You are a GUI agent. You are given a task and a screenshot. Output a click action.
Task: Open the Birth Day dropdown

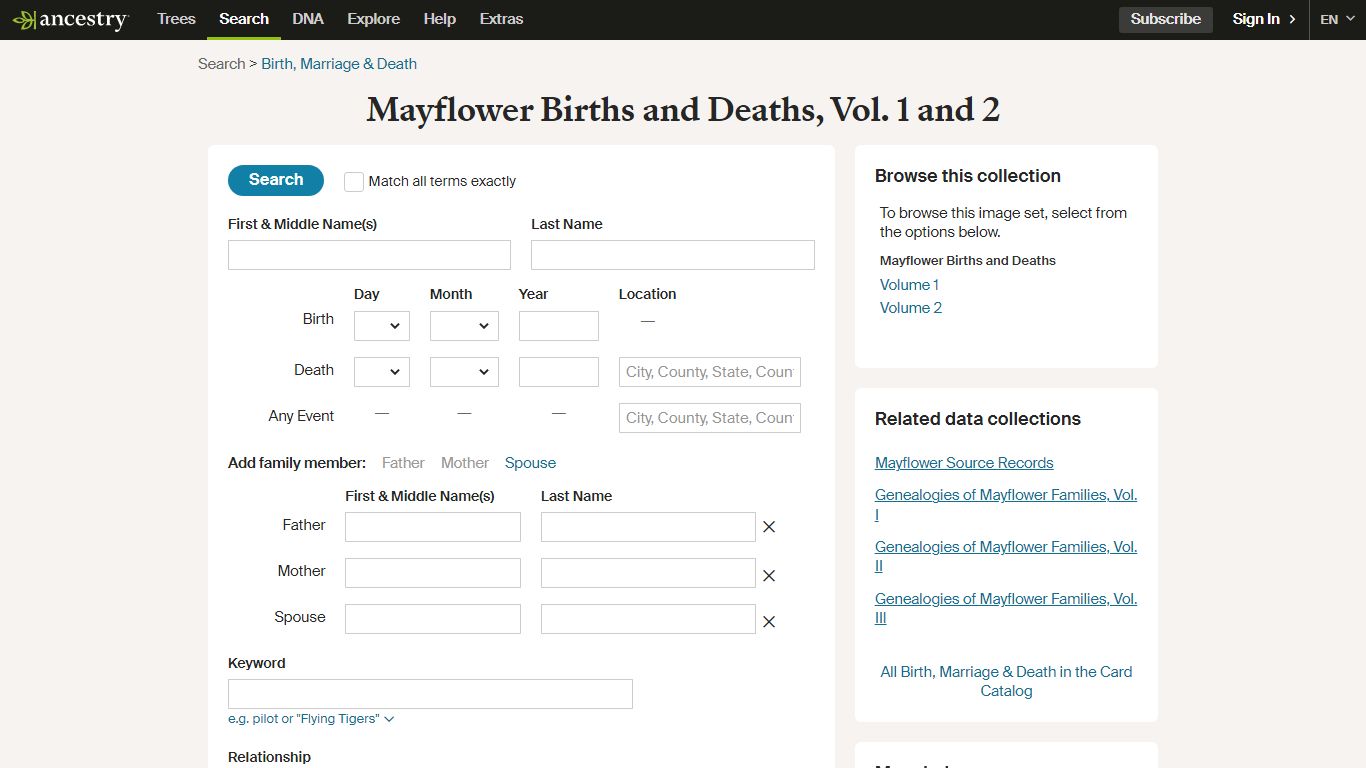point(382,326)
